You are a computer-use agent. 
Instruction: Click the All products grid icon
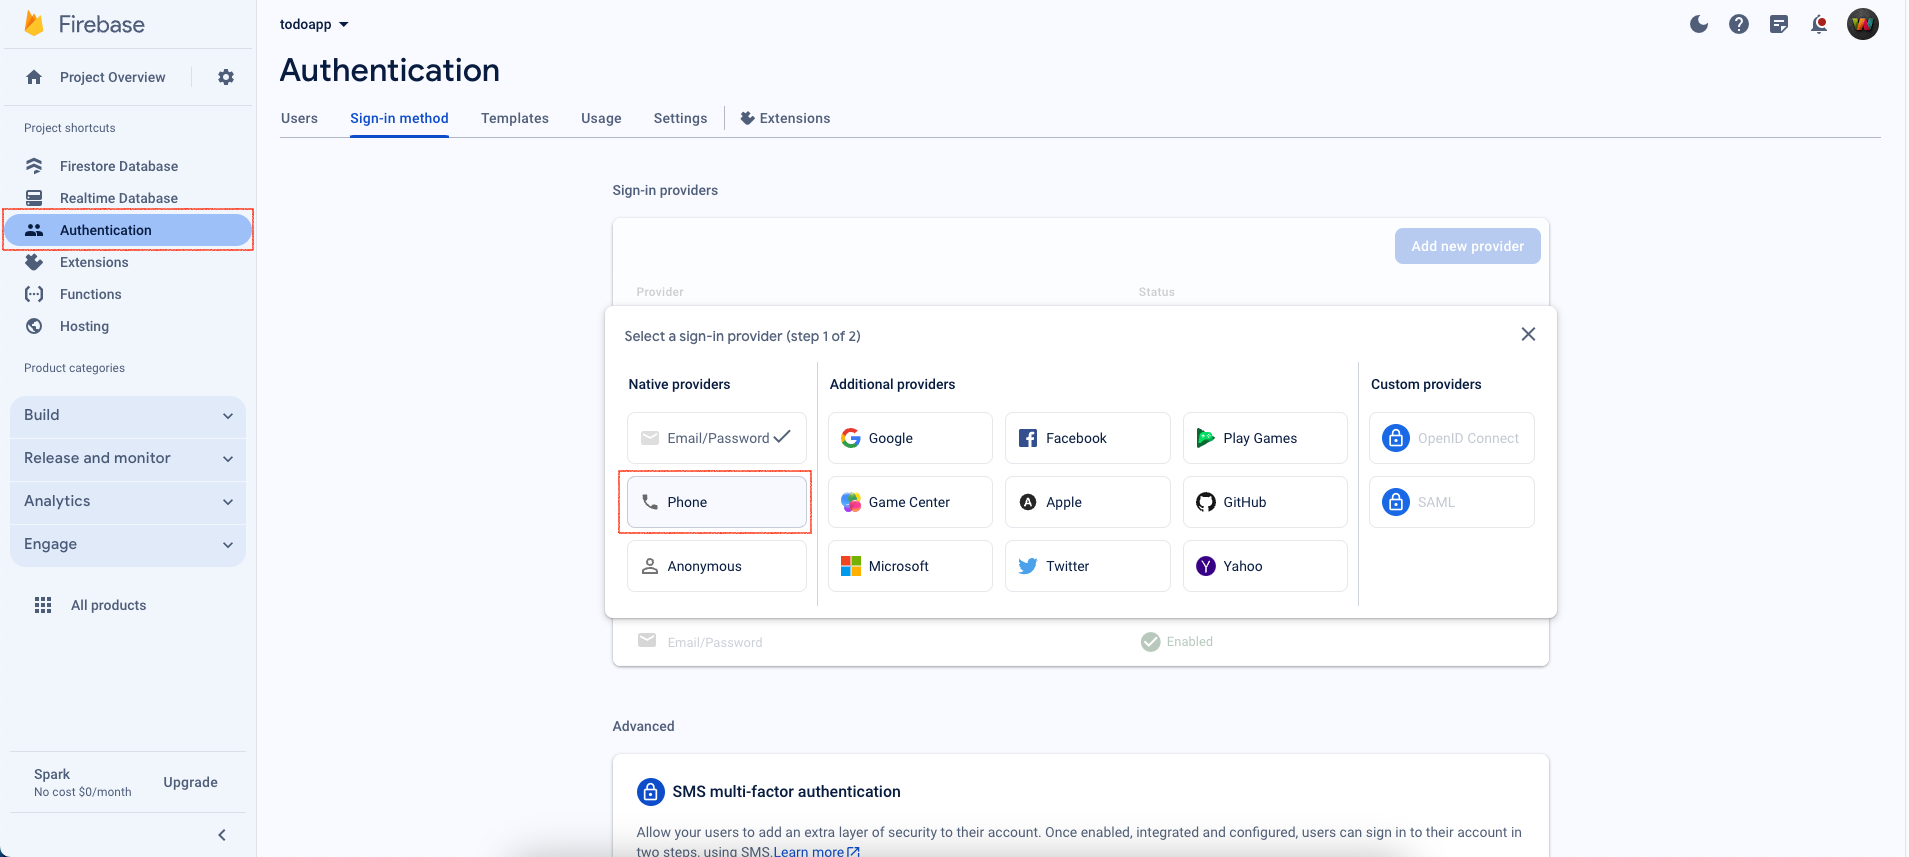(x=43, y=605)
